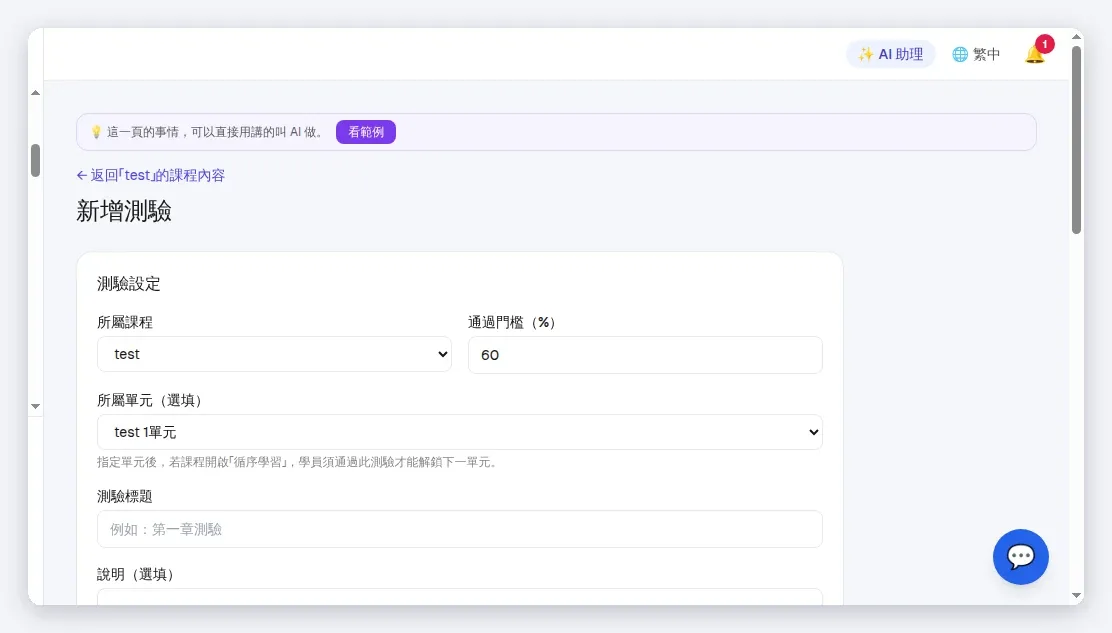
Task: Click the right page scrollbar thumb
Action: coord(1076,140)
